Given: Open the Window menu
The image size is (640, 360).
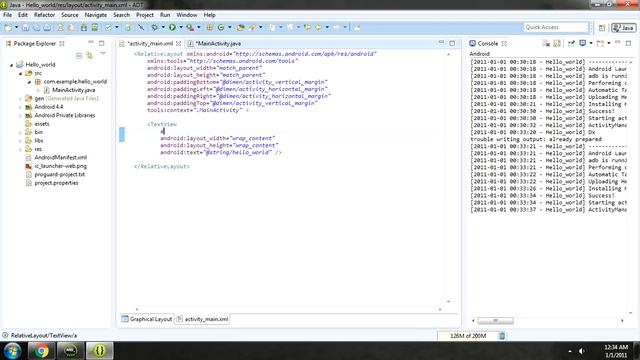Looking at the screenshot, I should [187, 15].
